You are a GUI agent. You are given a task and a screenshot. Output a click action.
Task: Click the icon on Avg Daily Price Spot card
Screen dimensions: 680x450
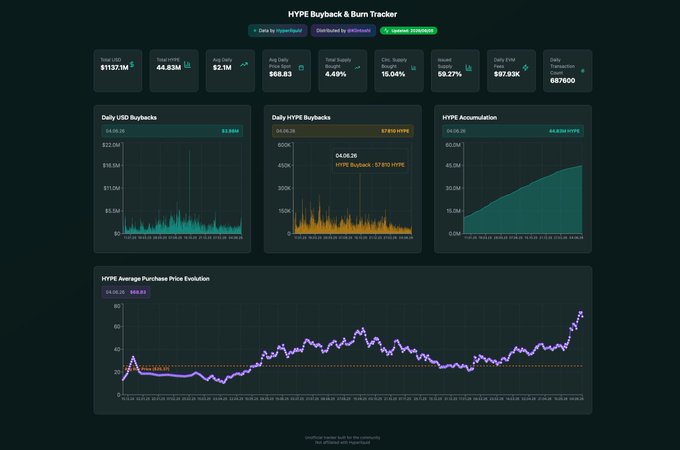(301, 68)
